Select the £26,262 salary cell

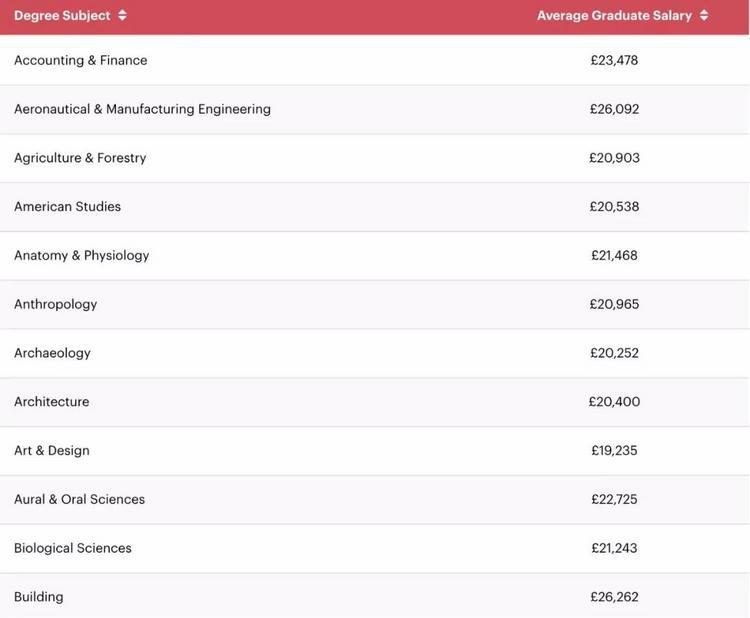pos(614,597)
